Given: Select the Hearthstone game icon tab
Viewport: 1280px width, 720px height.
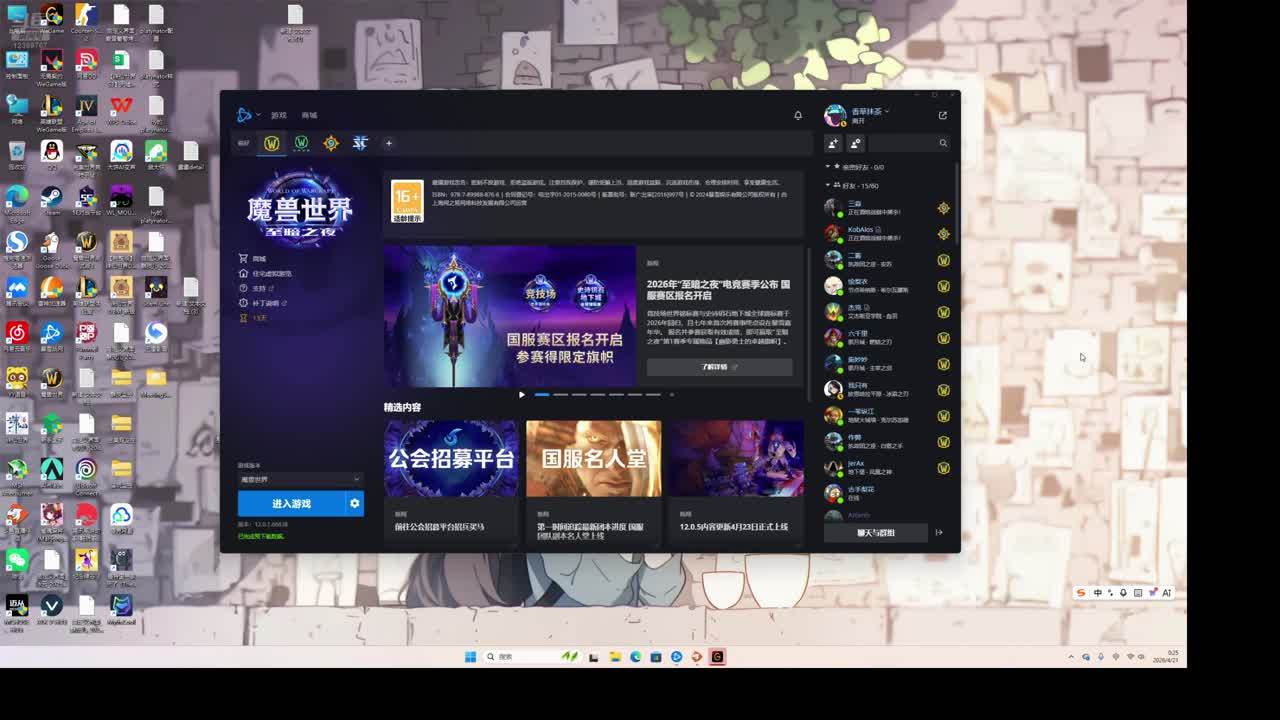Looking at the screenshot, I should tap(331, 143).
